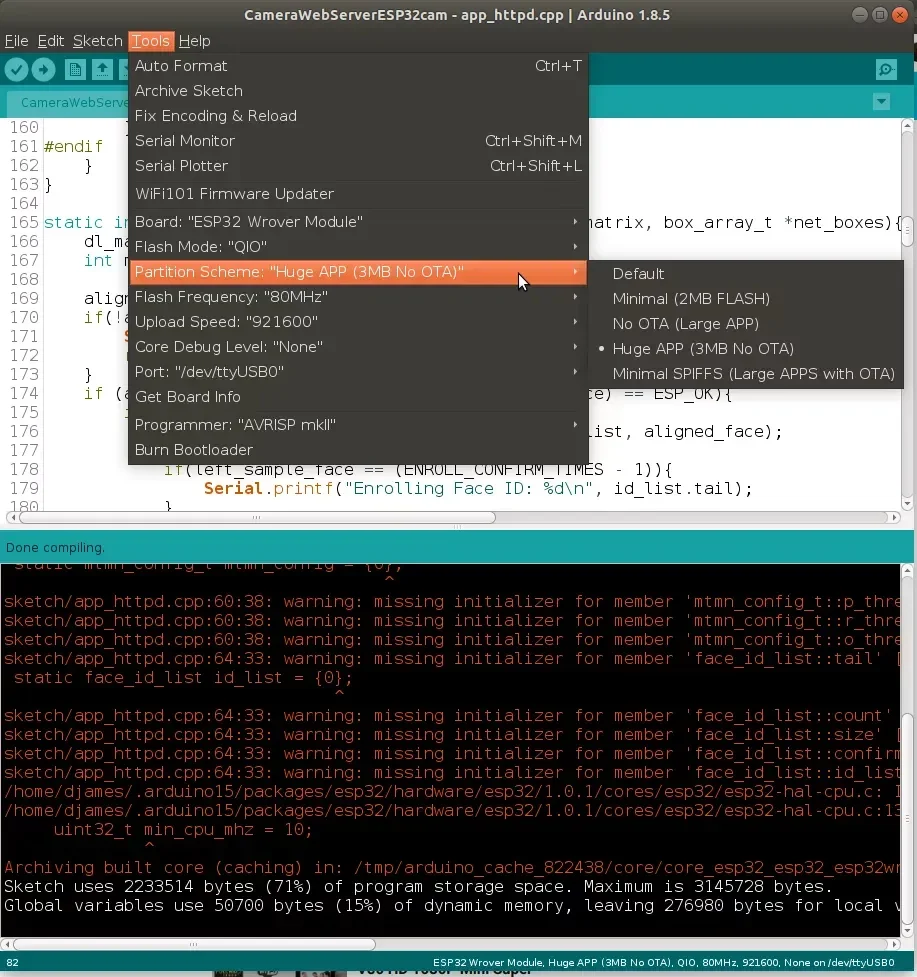Expand the Flash Mode QIO submenu

(x=358, y=247)
